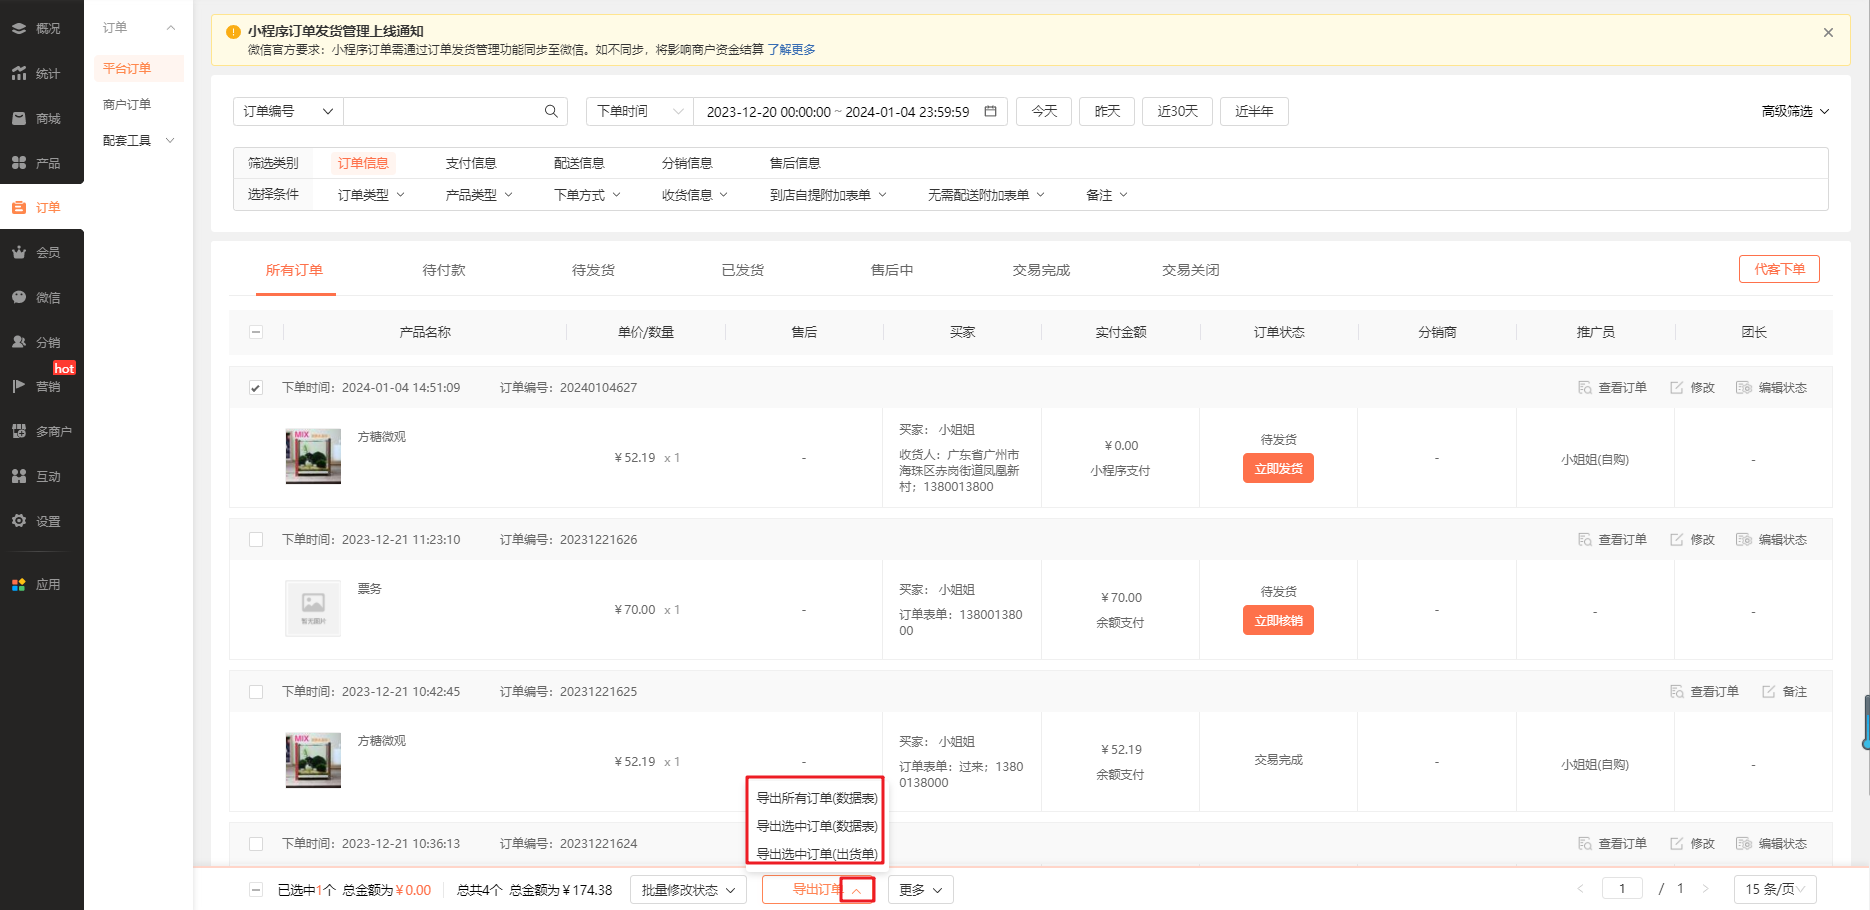
Task: Open the 概况 overview sidebar icon
Action: 19,28
